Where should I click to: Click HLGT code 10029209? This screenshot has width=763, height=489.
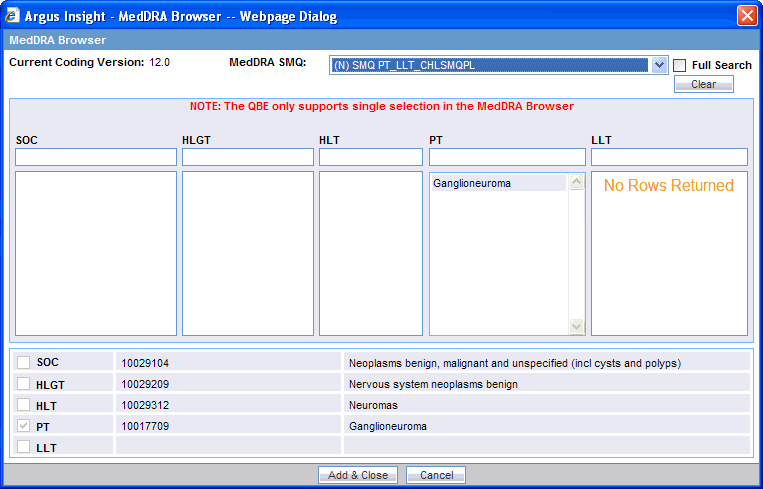click(x=145, y=384)
